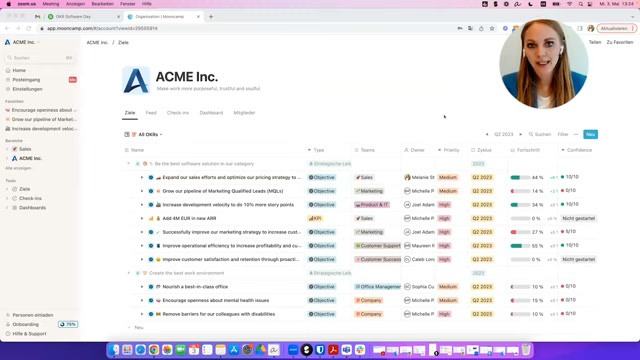Open Onboarding progress item
This screenshot has width=640, height=360.
25,324
